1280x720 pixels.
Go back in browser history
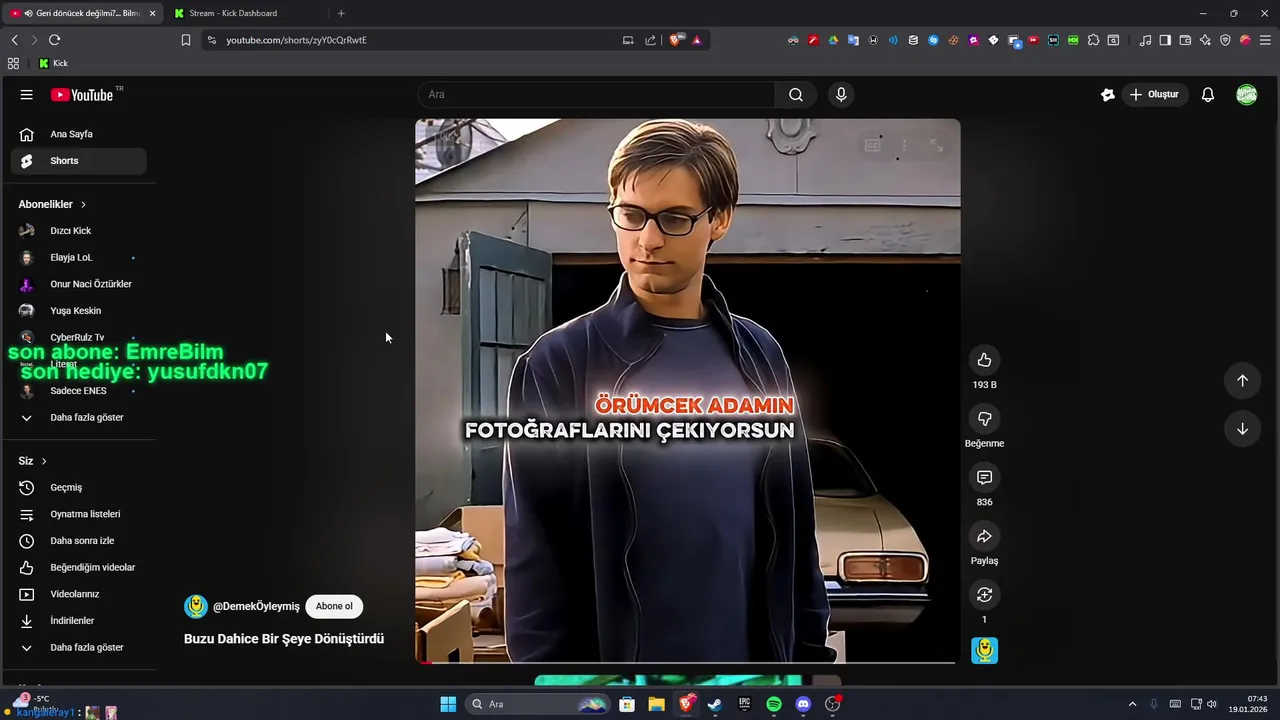click(14, 40)
